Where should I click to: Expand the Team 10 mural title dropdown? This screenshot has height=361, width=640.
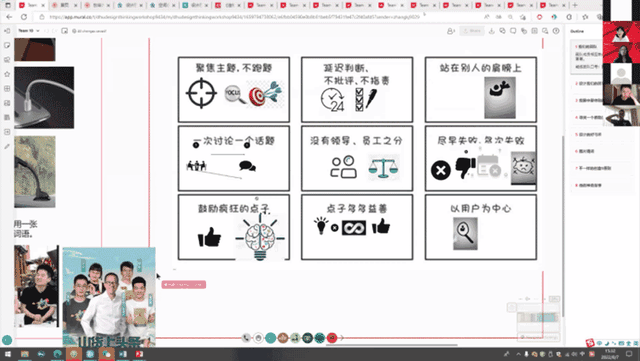29,31
